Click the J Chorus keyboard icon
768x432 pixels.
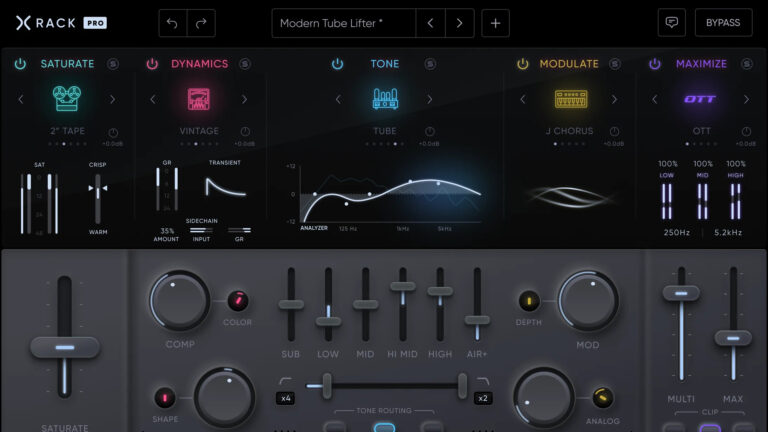coord(571,99)
